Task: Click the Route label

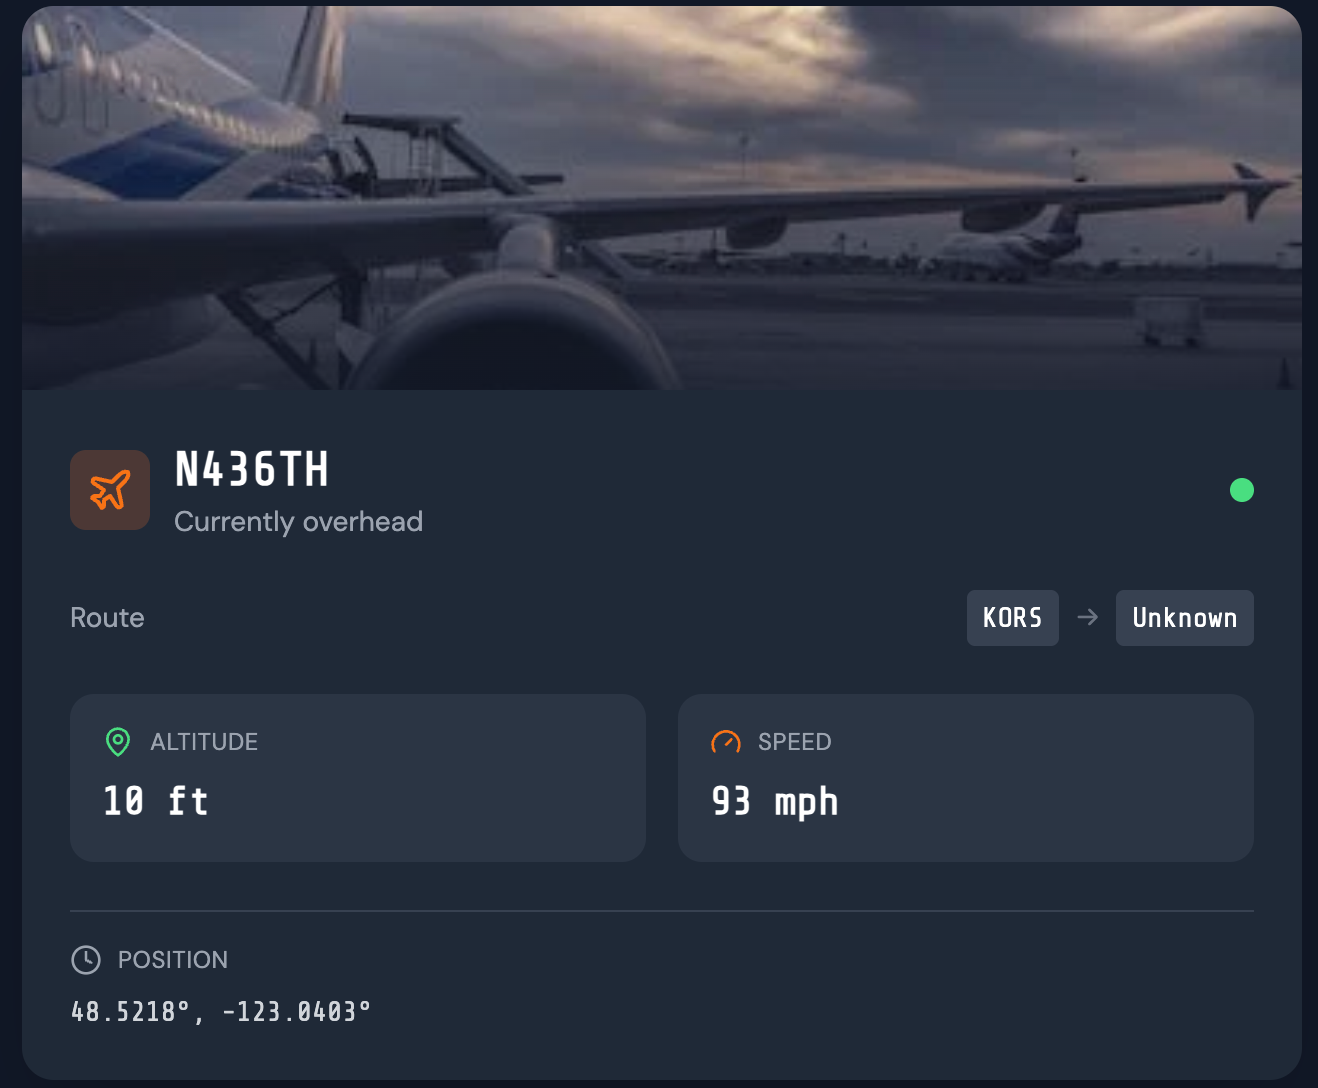Action: (107, 618)
